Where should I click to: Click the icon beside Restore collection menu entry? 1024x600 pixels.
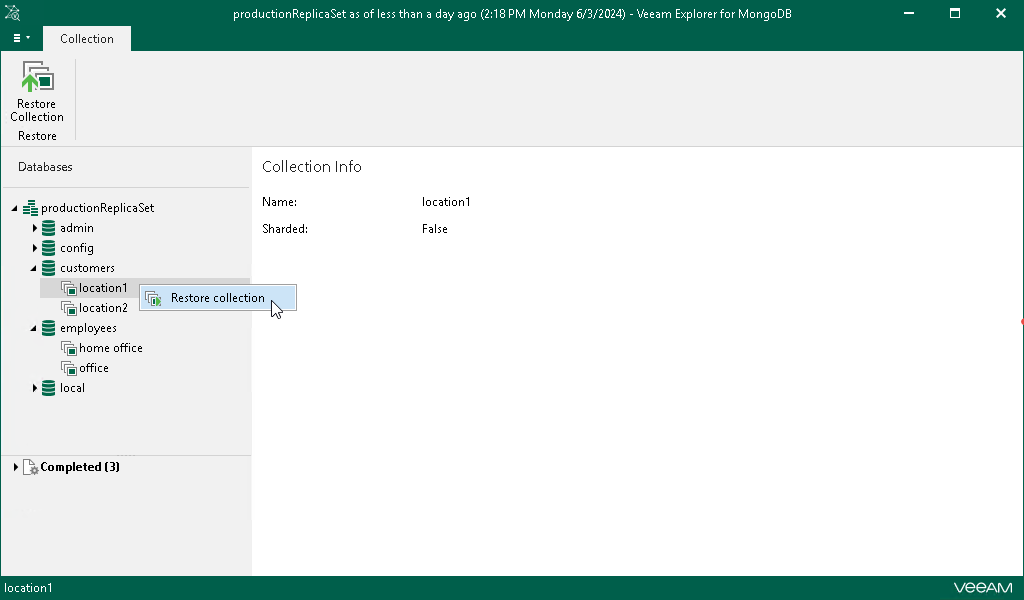click(x=153, y=299)
